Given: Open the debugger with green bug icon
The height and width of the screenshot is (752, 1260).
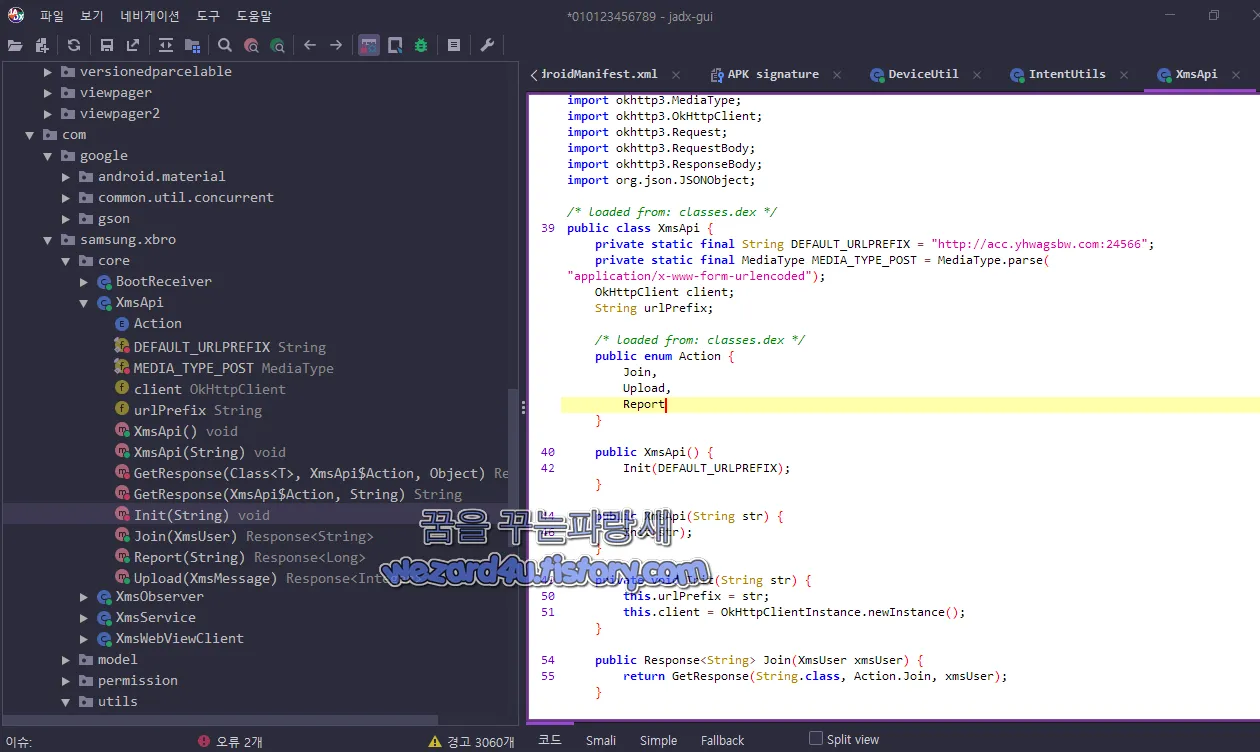Looking at the screenshot, I should (x=421, y=45).
